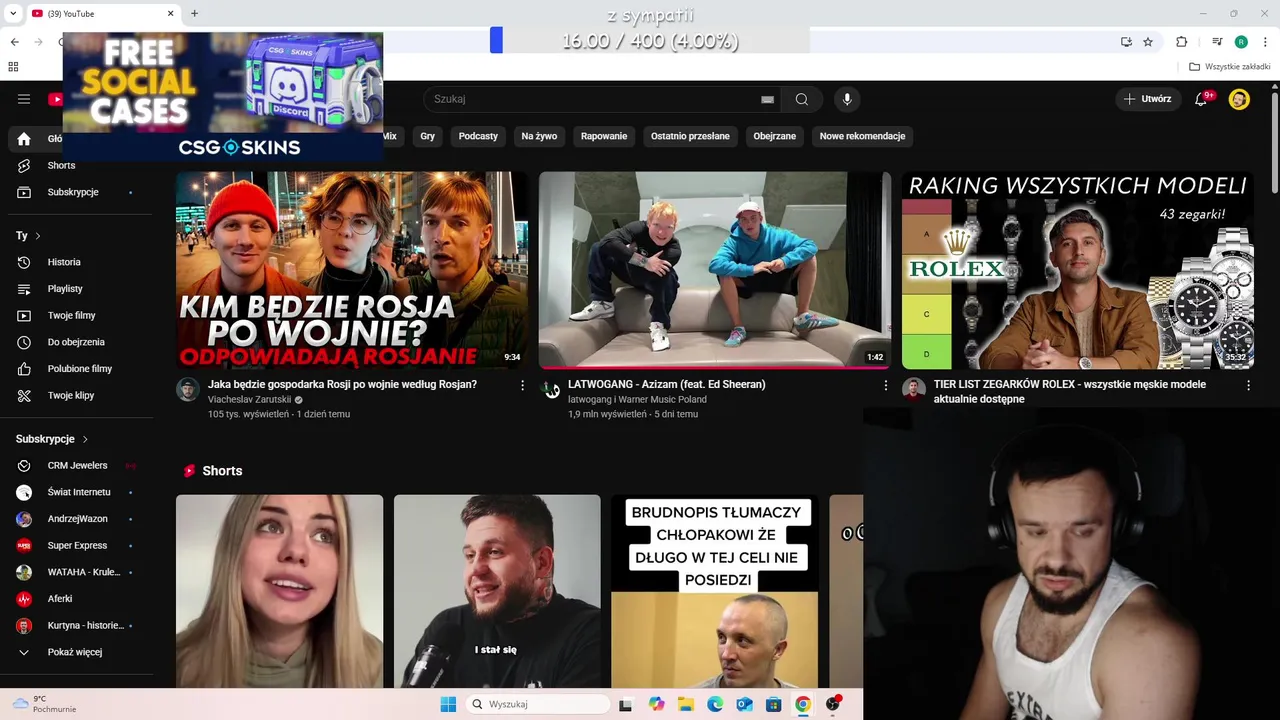Open the Windows Start menu
Viewport: 1280px width, 720px height.
point(448,704)
